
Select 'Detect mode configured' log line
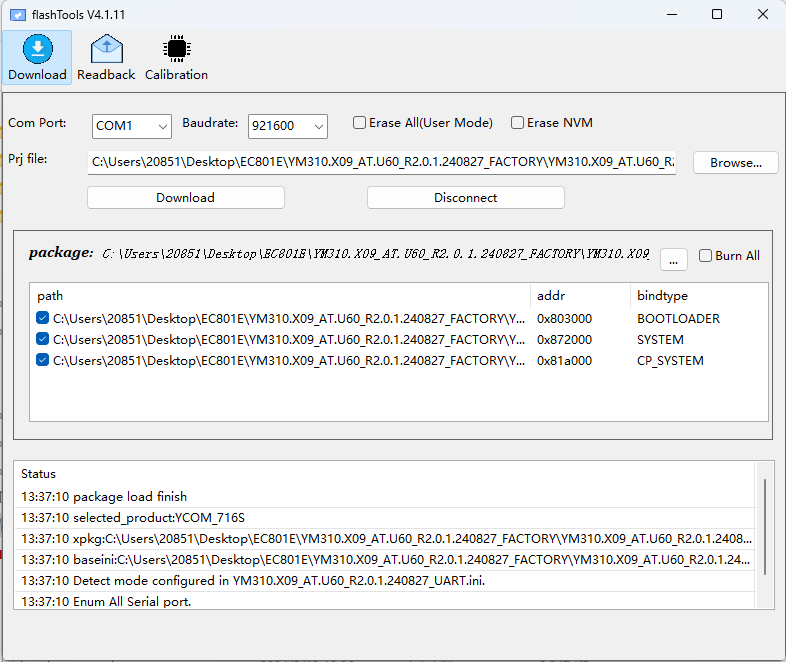click(384, 581)
